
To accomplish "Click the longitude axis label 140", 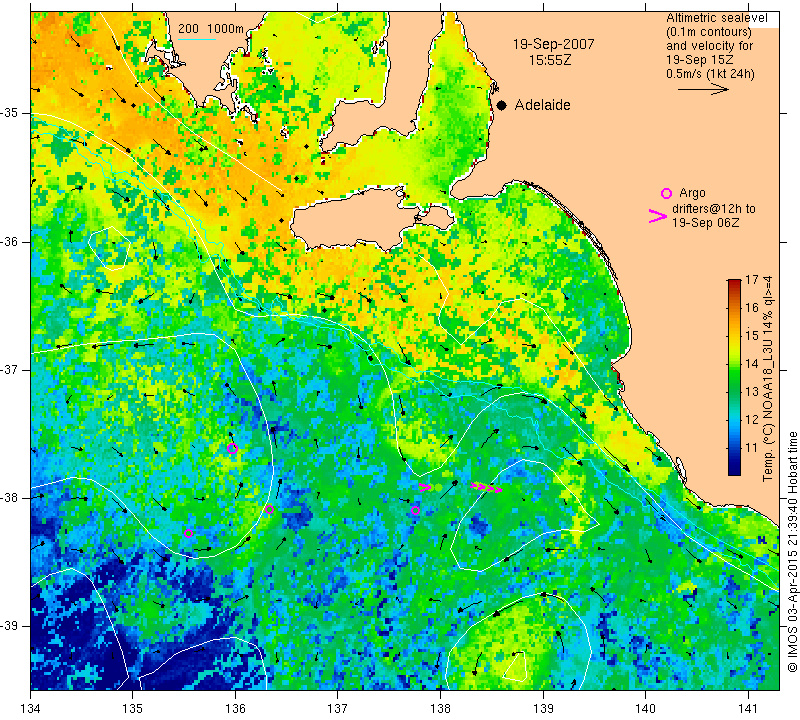I will (645, 709).
